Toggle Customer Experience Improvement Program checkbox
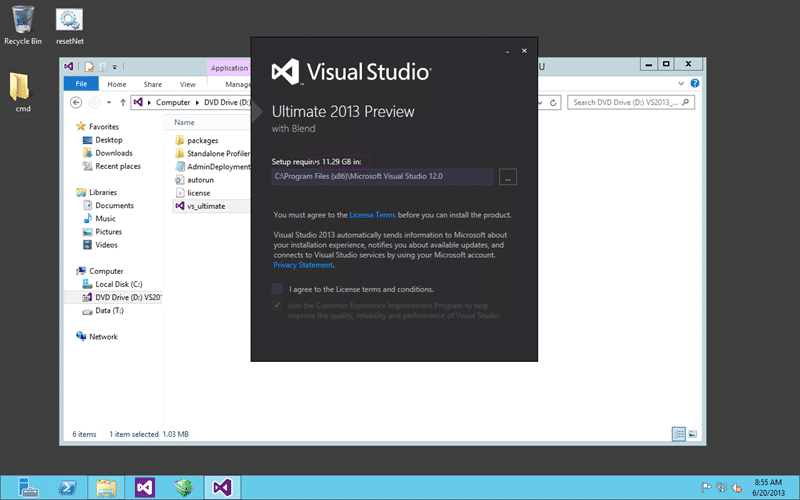The width and height of the screenshot is (800, 500). click(277, 305)
